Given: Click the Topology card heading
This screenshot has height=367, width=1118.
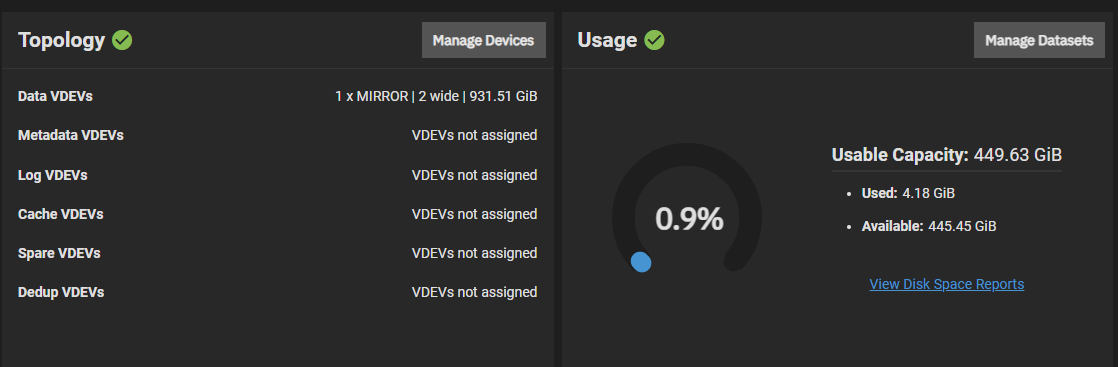Looking at the screenshot, I should click(x=61, y=40).
